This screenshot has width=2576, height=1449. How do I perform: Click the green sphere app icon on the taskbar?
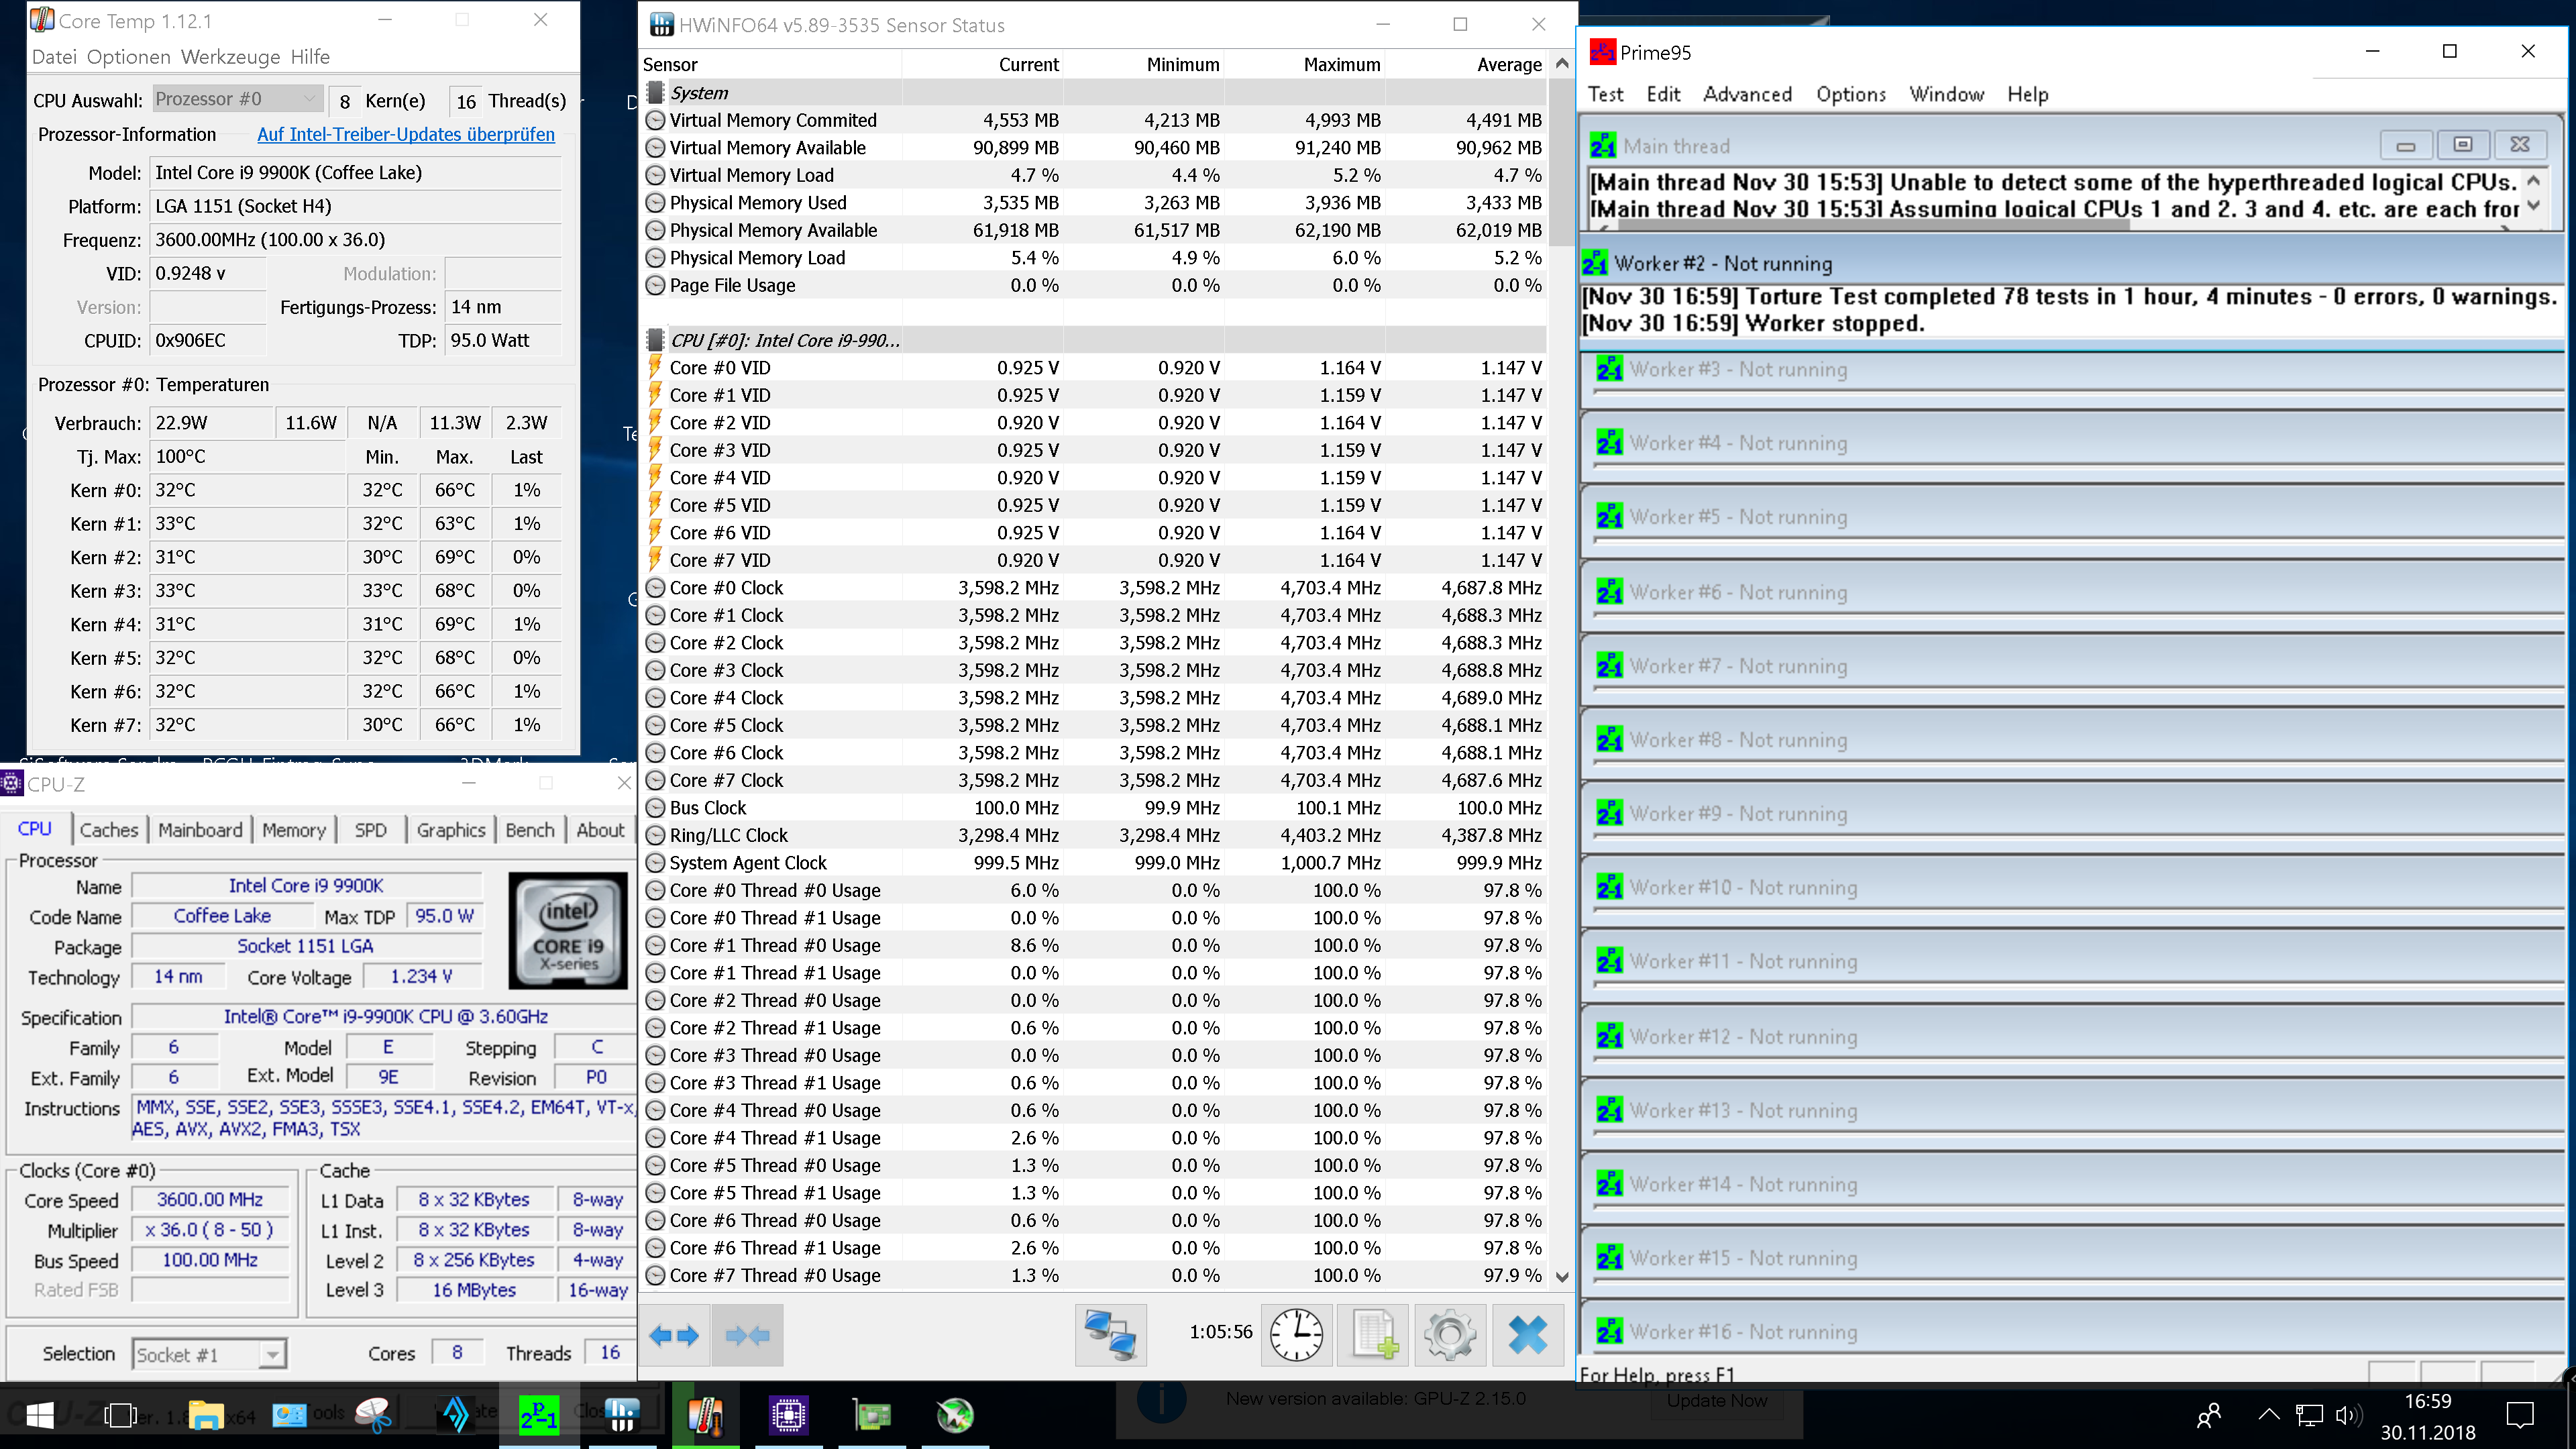tap(955, 1414)
